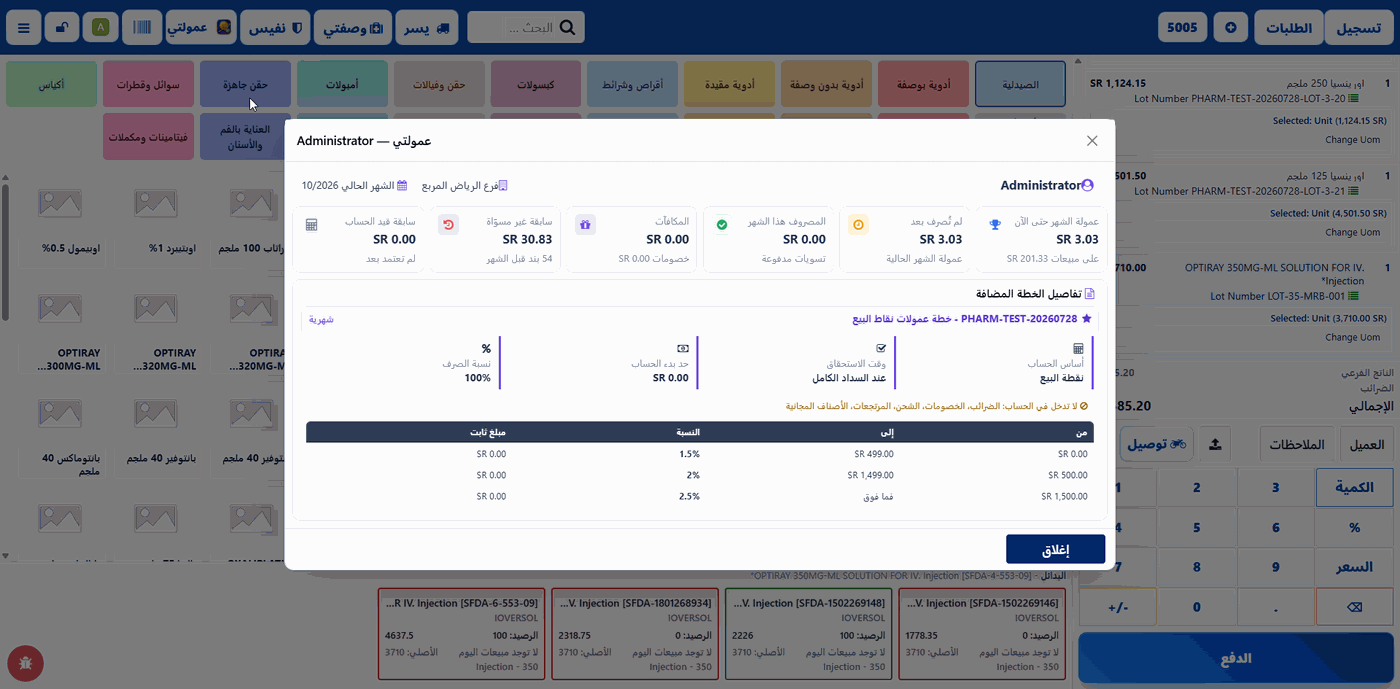Click the plus new order button
This screenshot has height=689, width=1400.
(x=1231, y=27)
